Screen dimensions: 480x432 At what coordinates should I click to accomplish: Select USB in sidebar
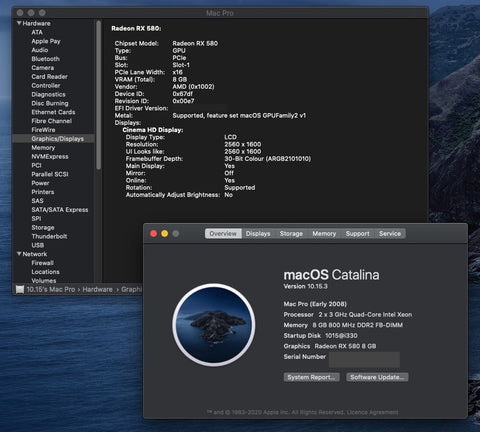[38, 245]
